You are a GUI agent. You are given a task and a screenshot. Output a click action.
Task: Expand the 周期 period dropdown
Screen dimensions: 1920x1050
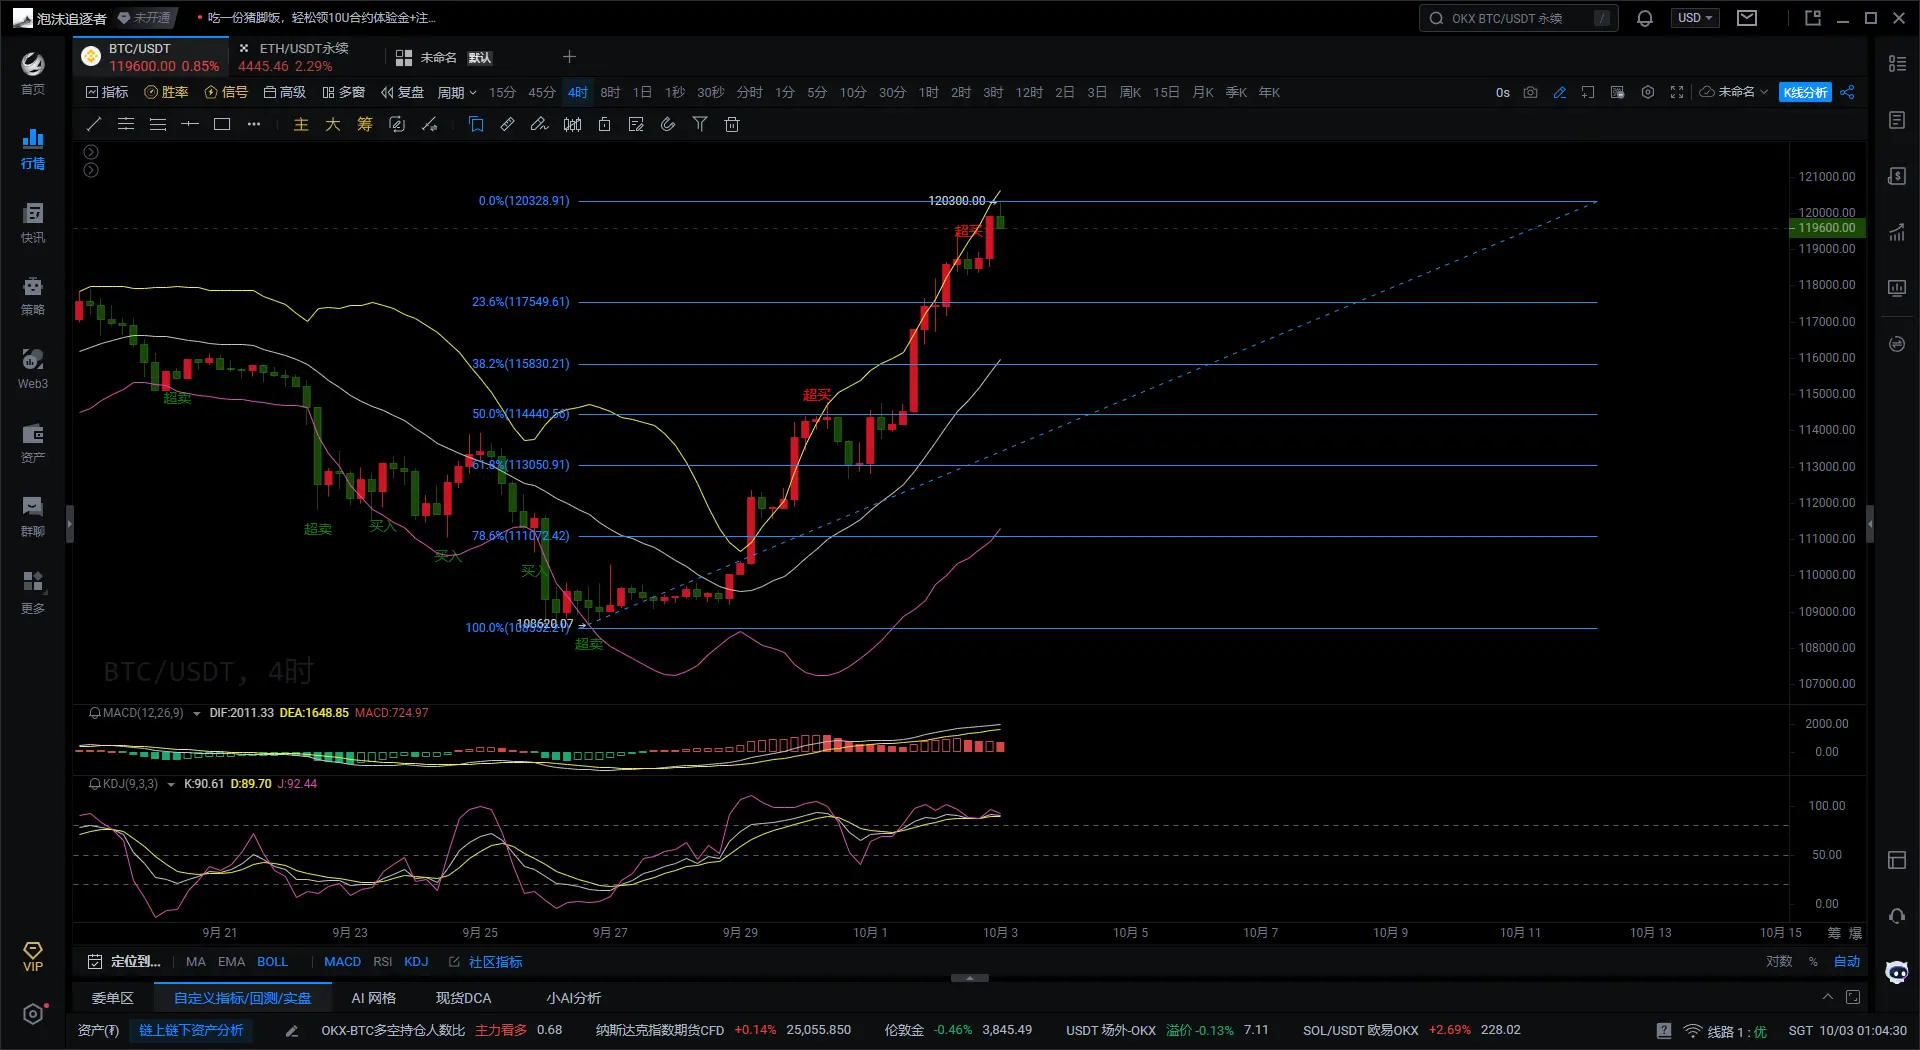point(456,92)
